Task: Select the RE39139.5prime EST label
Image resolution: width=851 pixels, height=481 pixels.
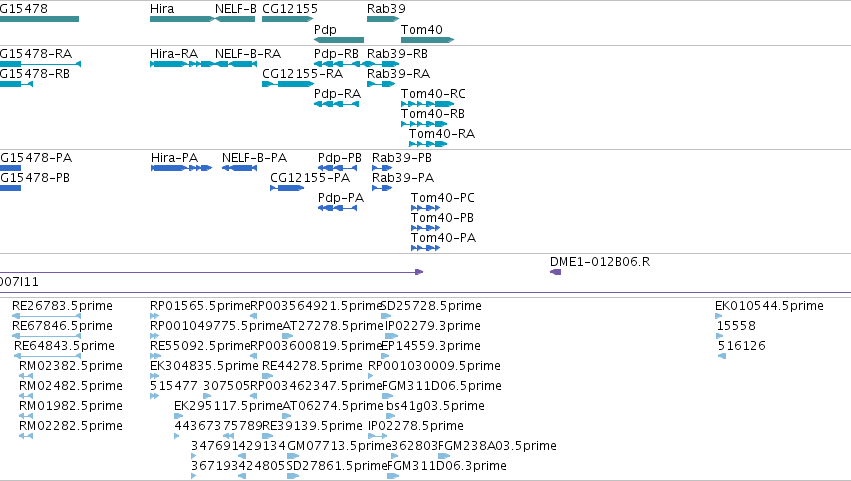Action: coord(312,427)
